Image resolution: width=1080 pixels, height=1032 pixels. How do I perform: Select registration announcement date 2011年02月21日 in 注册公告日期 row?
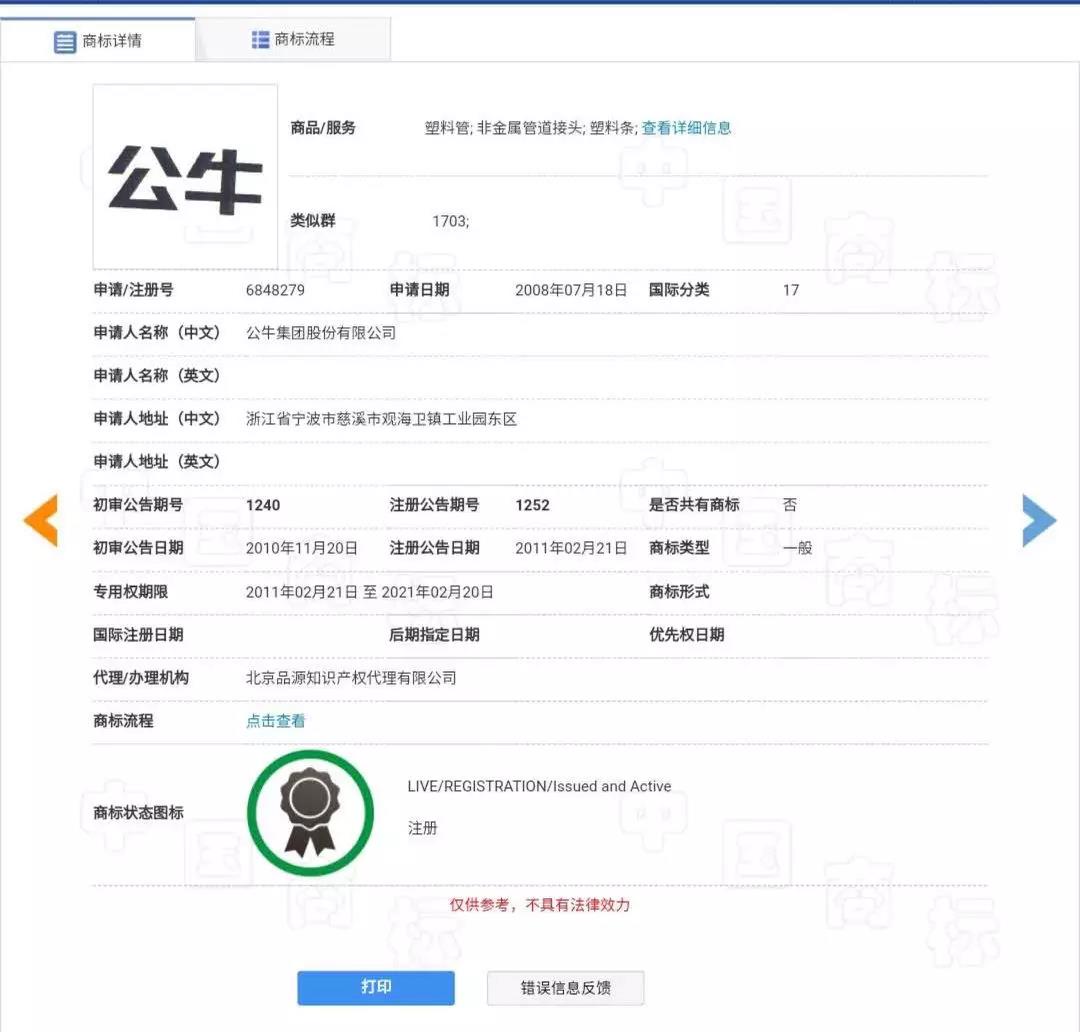pyautogui.click(x=571, y=548)
